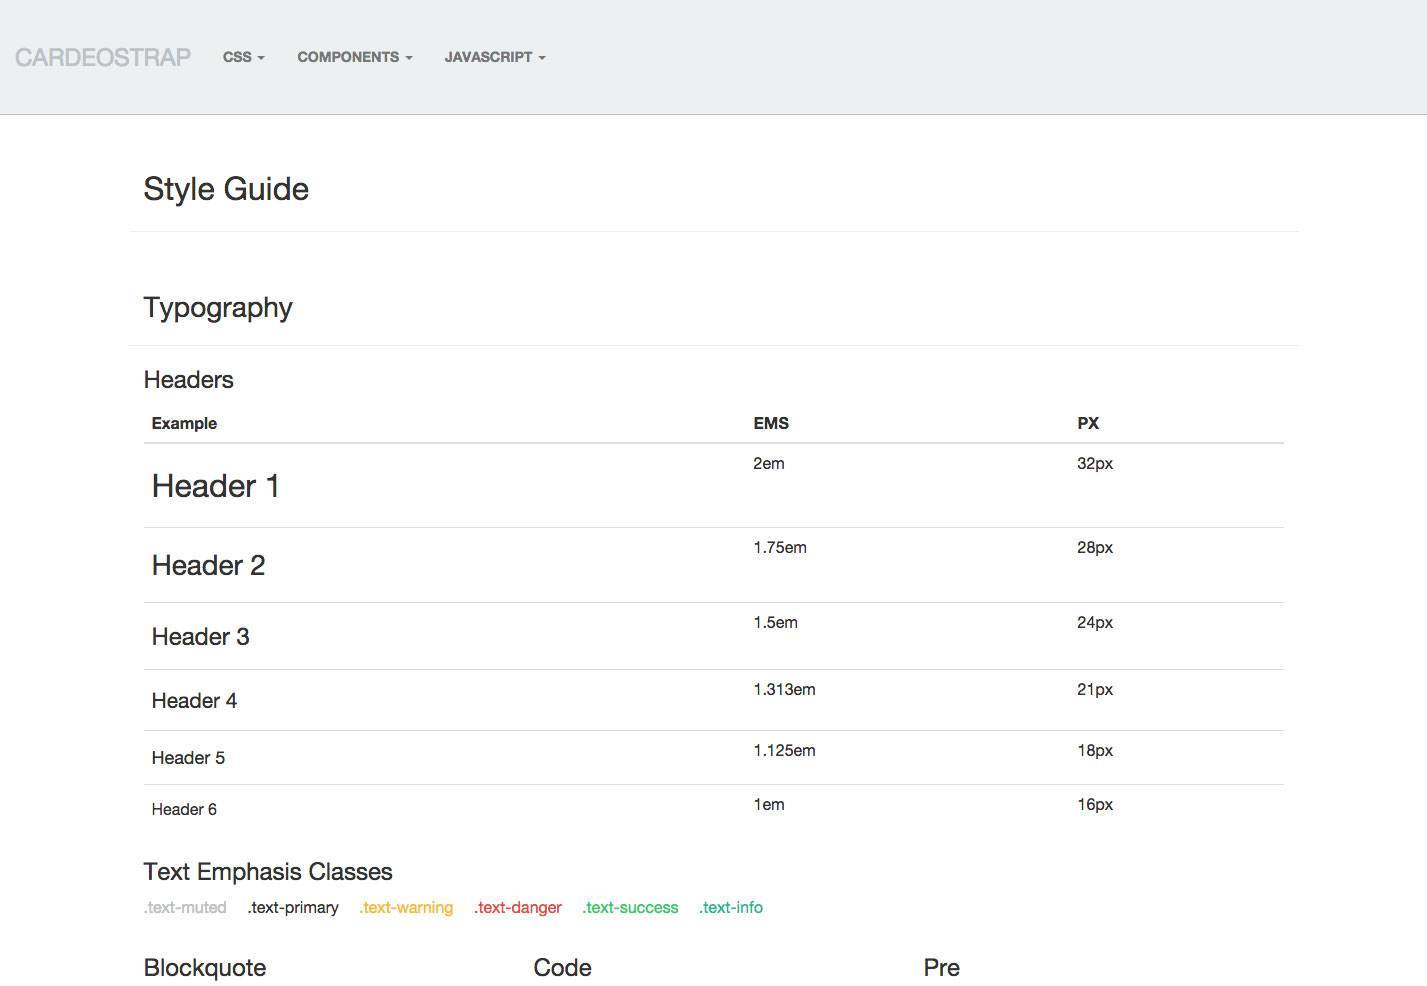Viewport: 1427px width, 986px height.
Task: Select the Style Guide page title
Action: [226, 189]
